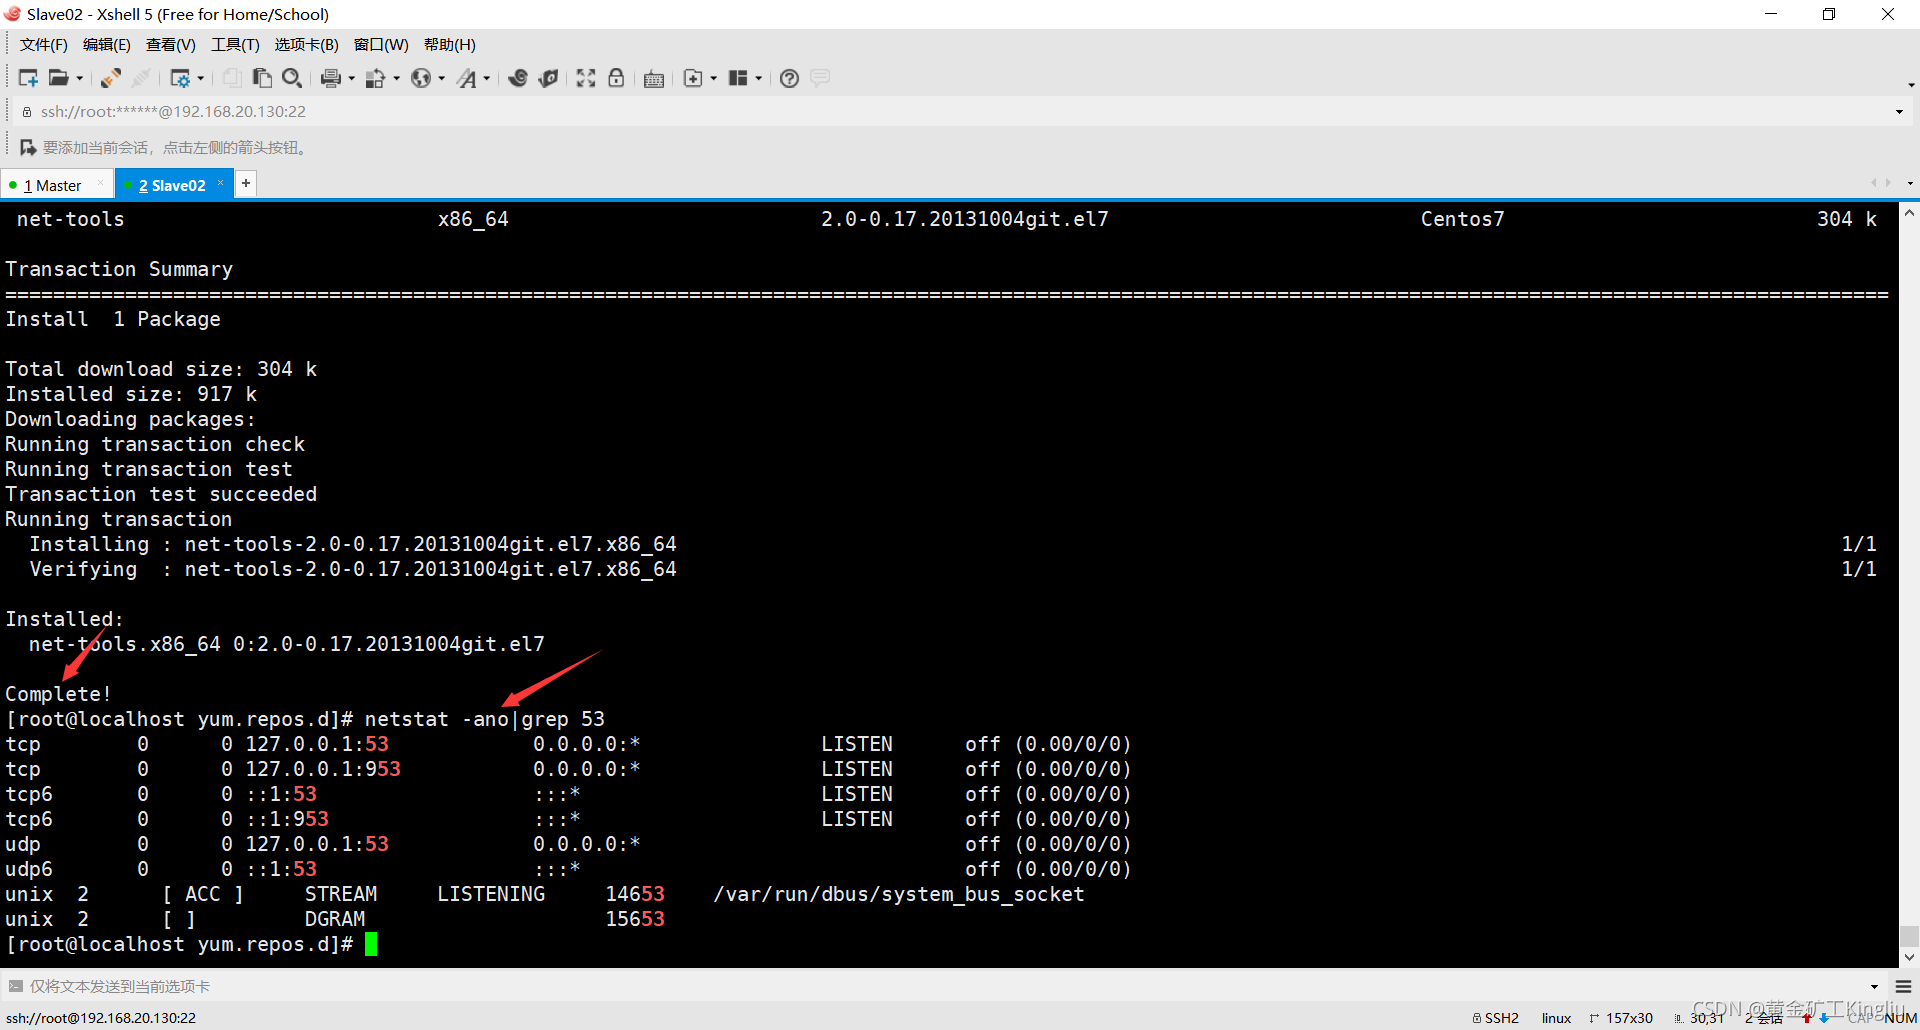Click the Reconnect toolbar icon
Viewport: 1920px width, 1030px height.
point(110,78)
